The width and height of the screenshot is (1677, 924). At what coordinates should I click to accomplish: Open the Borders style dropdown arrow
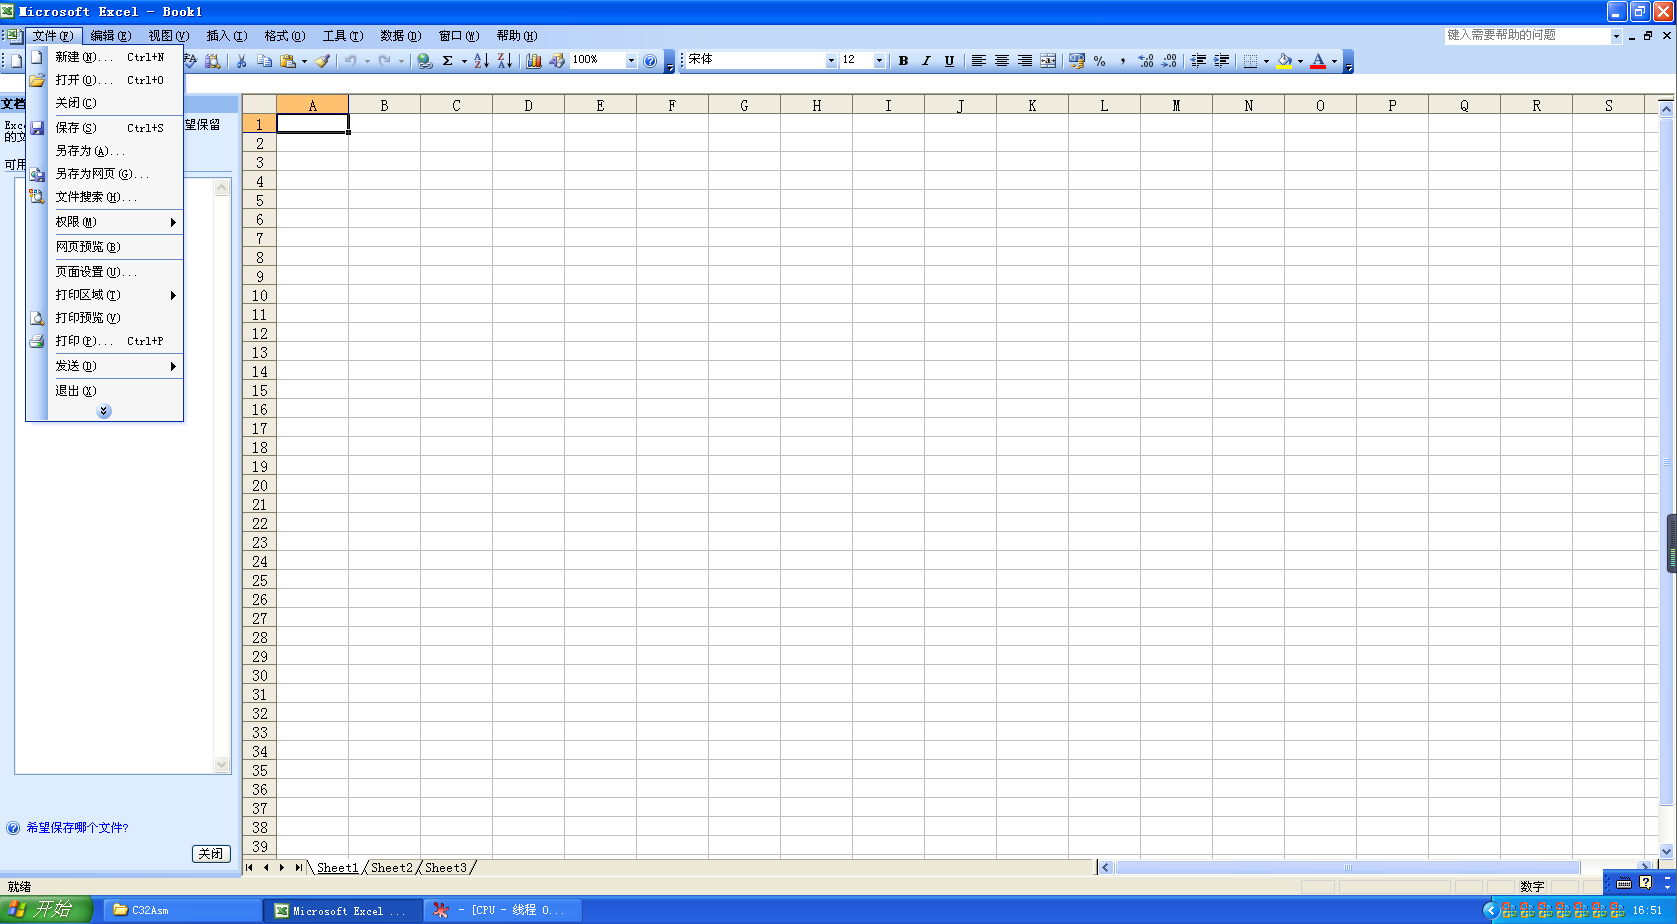pos(1266,61)
